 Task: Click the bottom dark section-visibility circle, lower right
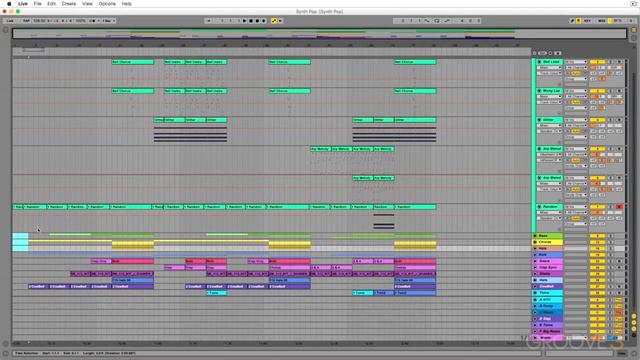pyautogui.click(x=634, y=336)
